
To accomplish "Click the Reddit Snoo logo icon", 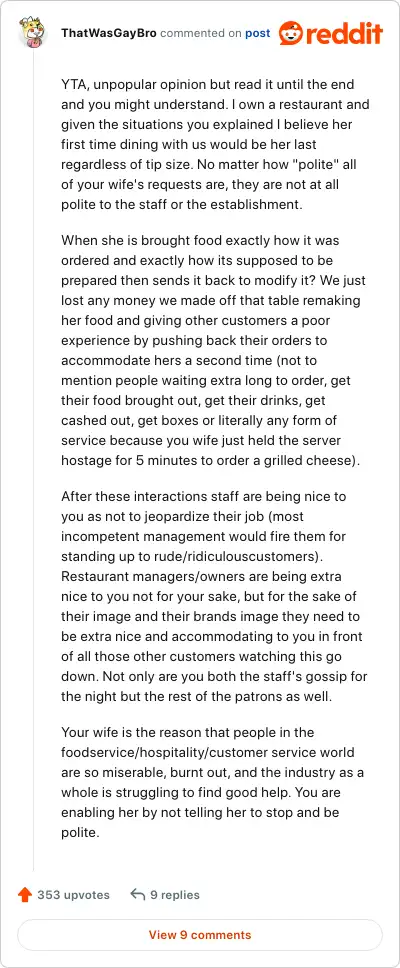I will coord(290,33).
